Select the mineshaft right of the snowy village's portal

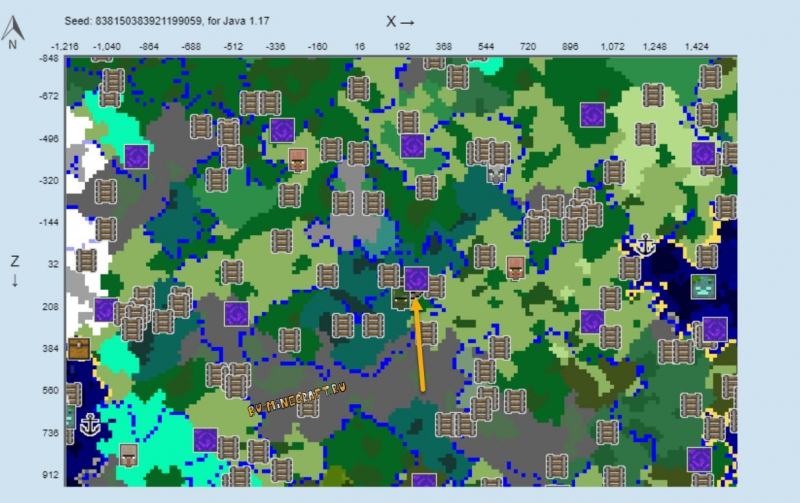coord(228,448)
